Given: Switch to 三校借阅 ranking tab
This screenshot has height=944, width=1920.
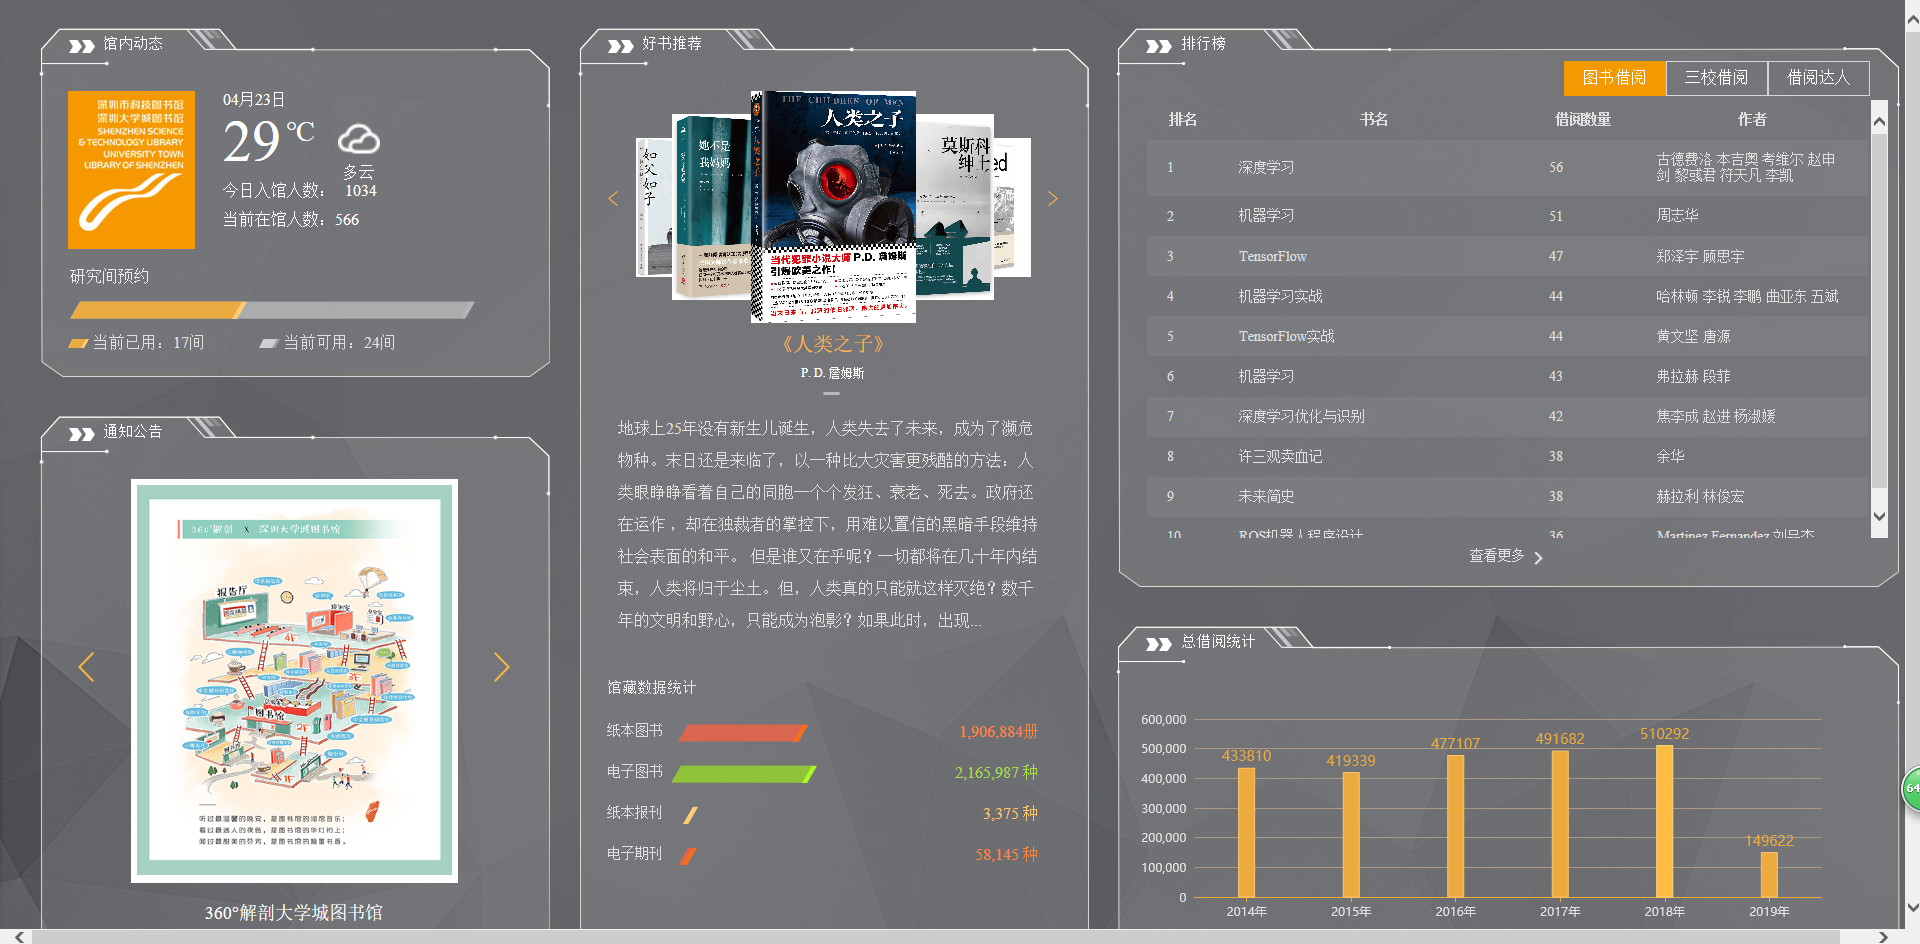Looking at the screenshot, I should [1716, 78].
